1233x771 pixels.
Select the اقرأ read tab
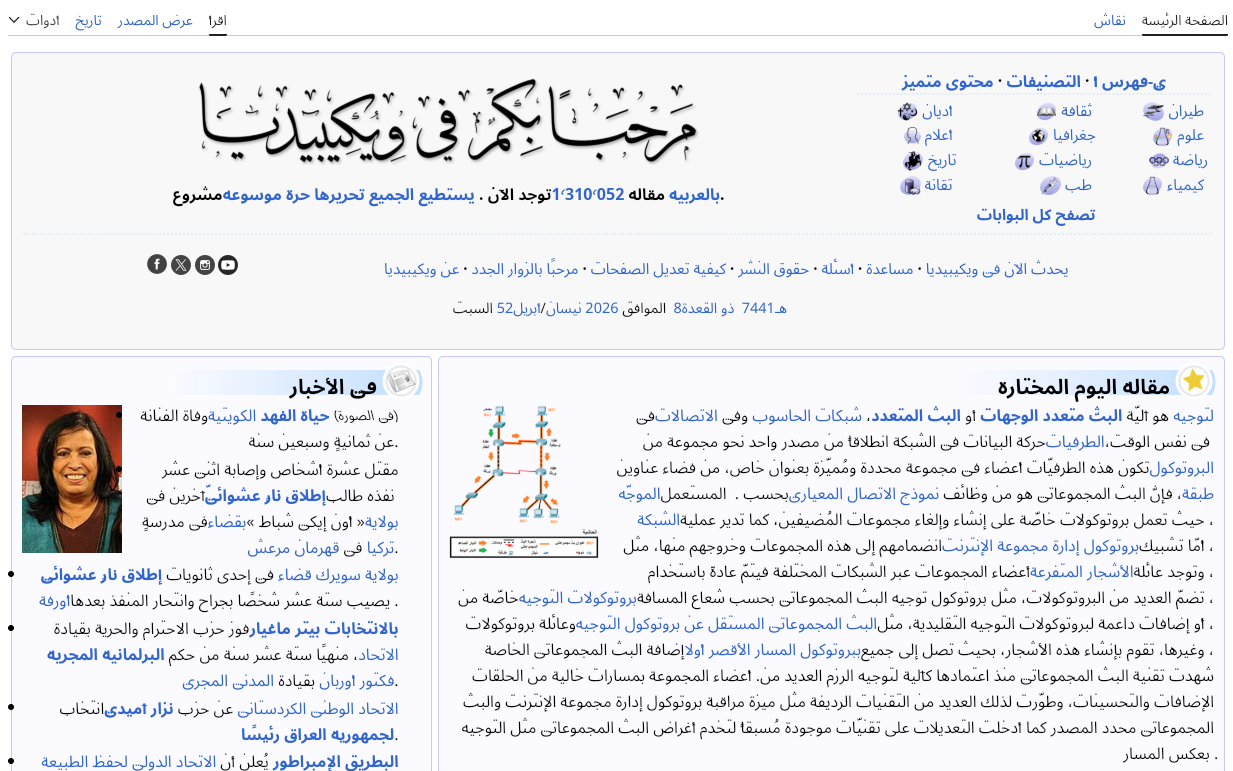click(218, 20)
